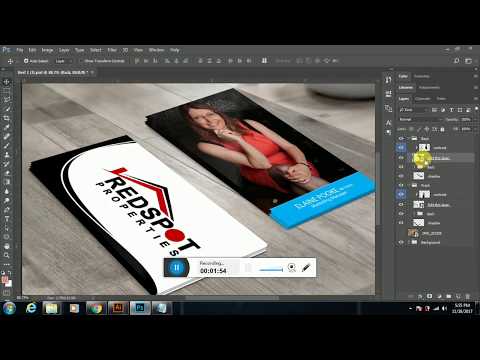
Task: Collapse the top layer group
Action: click(409, 138)
